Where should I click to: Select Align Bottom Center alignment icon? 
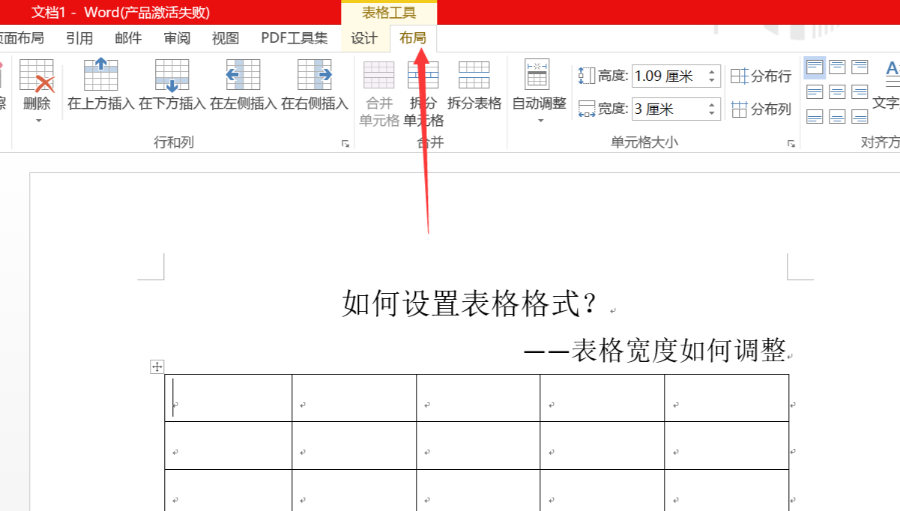[837, 117]
